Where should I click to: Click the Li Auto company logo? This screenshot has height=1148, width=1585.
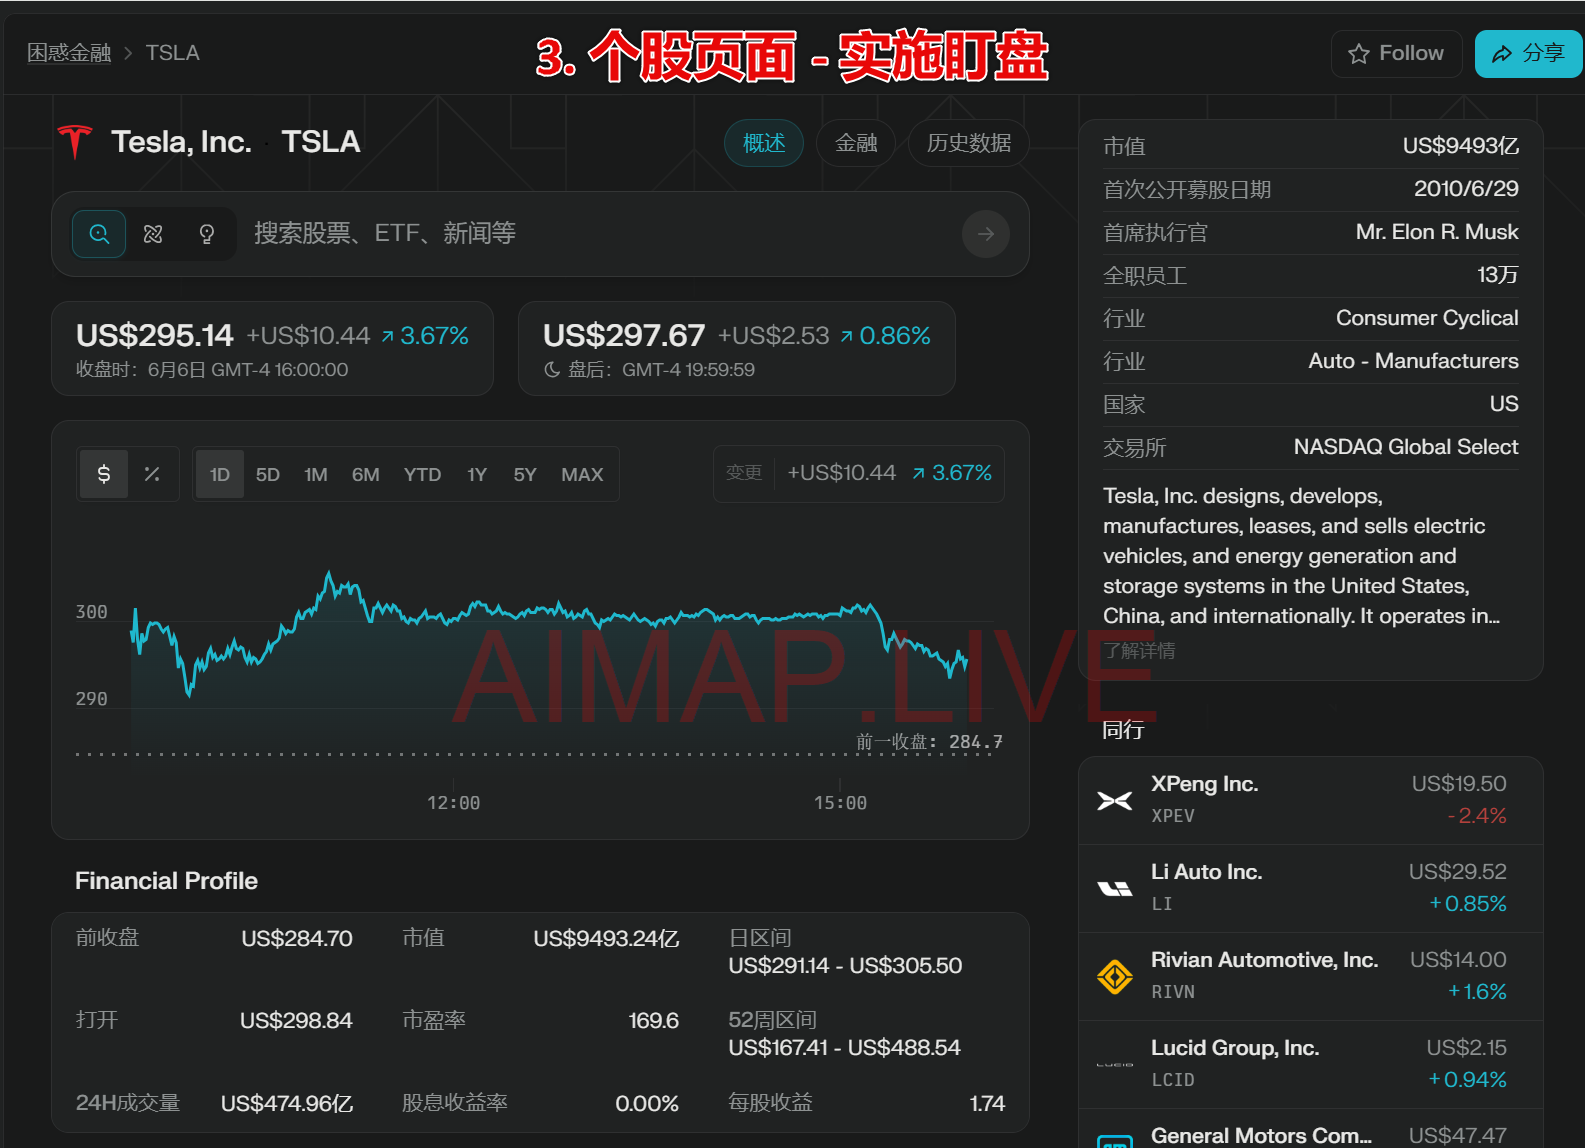[1115, 888]
